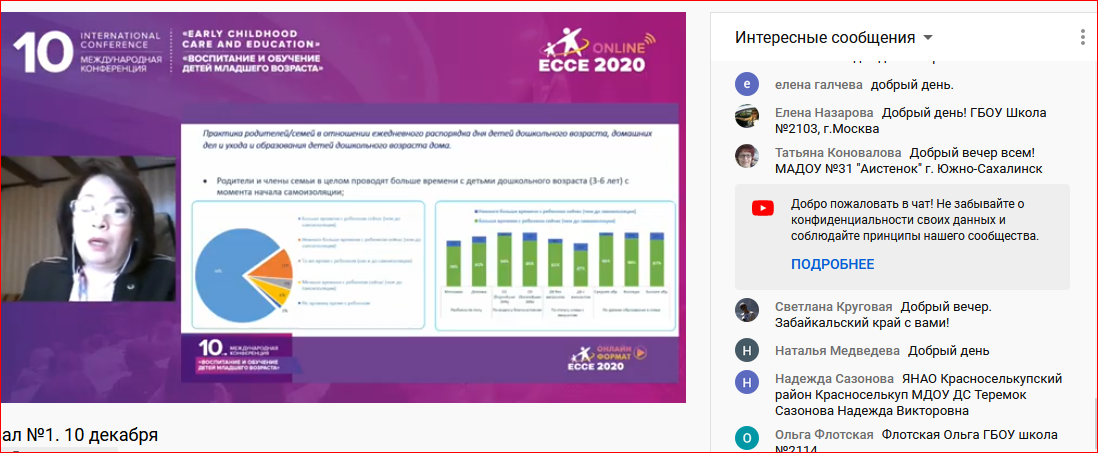This screenshot has height=453, width=1098.
Task: Click the author name Надежда Сазонова
Action: pyautogui.click(x=833, y=379)
